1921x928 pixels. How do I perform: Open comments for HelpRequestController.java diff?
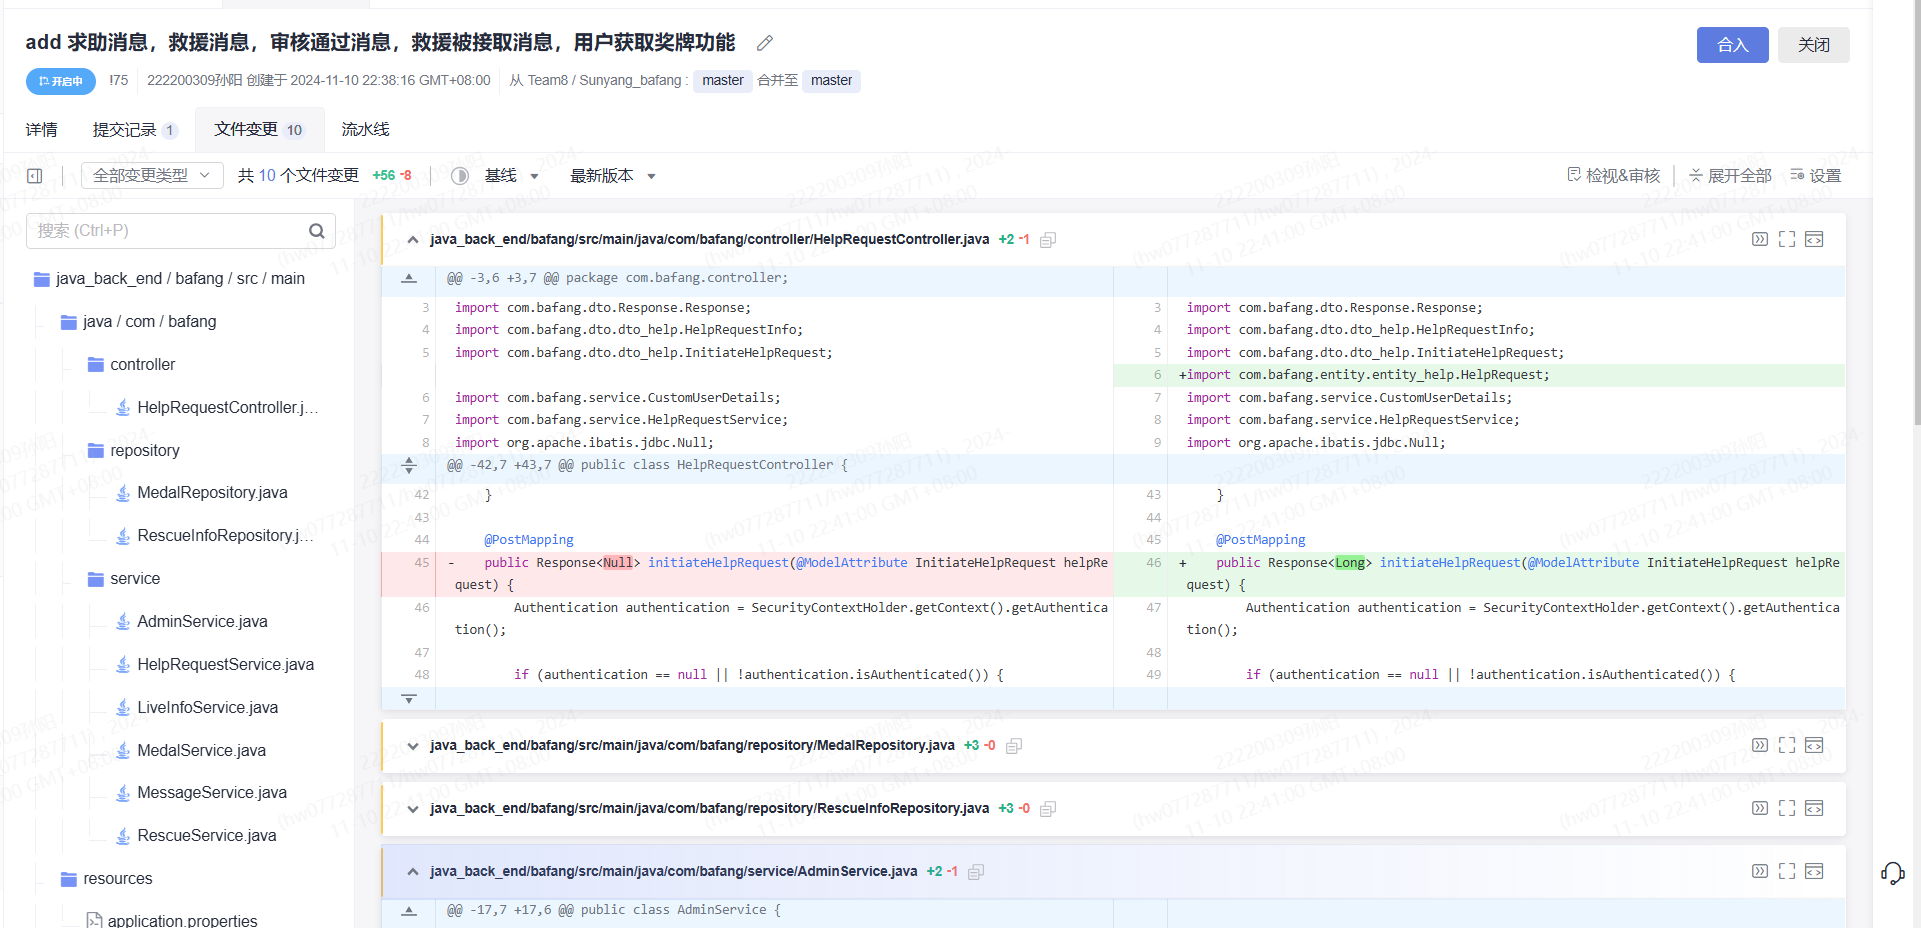click(x=1760, y=239)
